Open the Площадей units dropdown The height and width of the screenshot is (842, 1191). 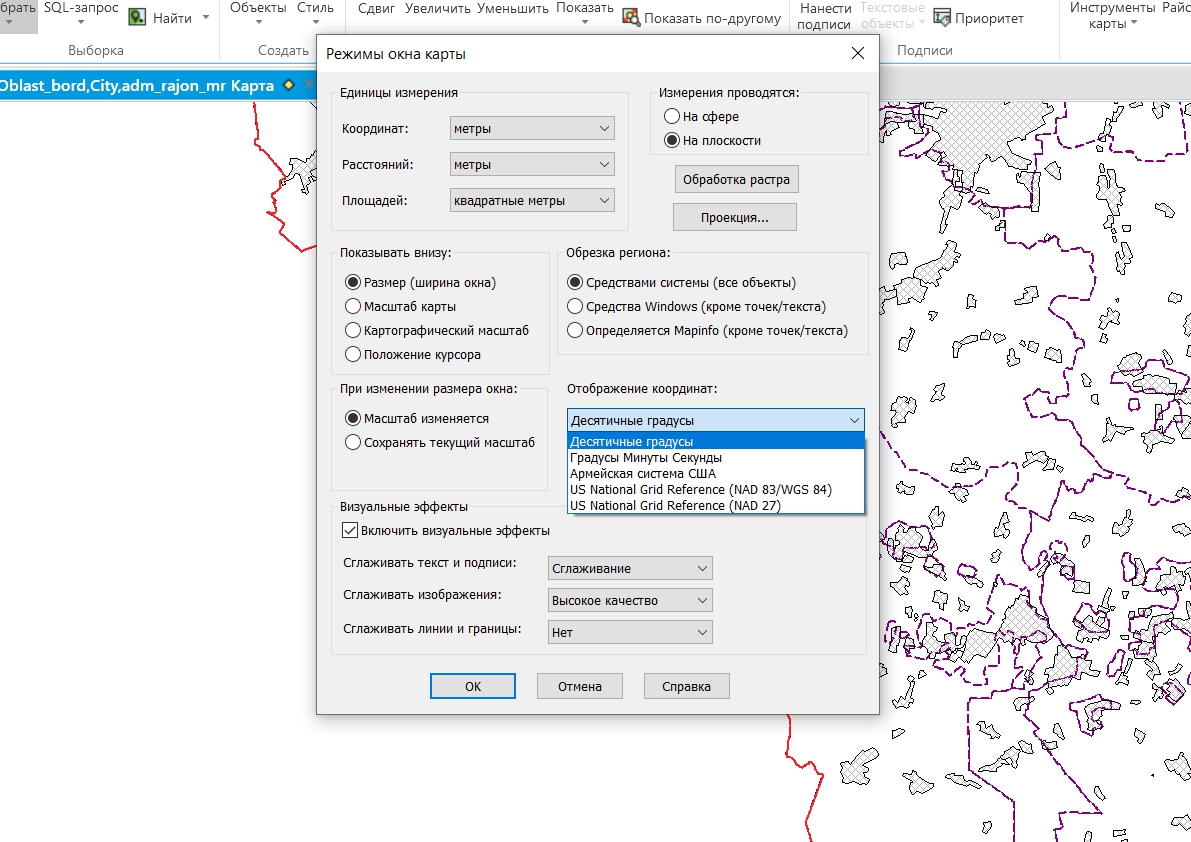532,200
